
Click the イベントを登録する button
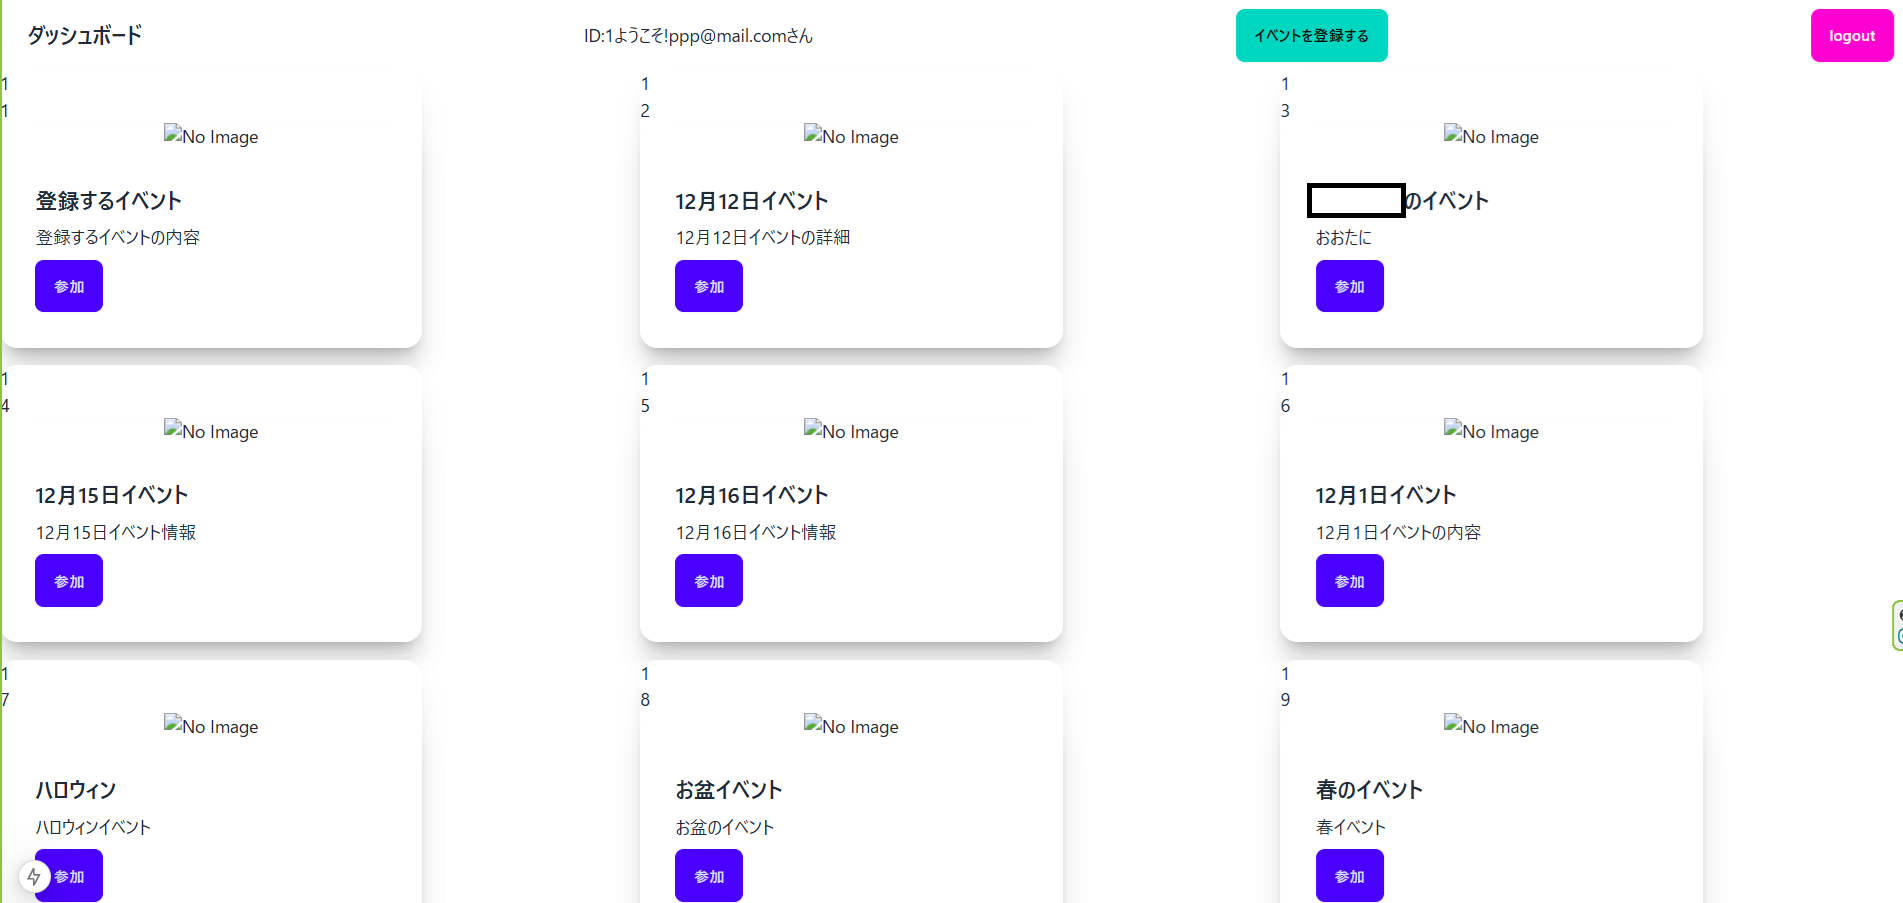coord(1311,36)
